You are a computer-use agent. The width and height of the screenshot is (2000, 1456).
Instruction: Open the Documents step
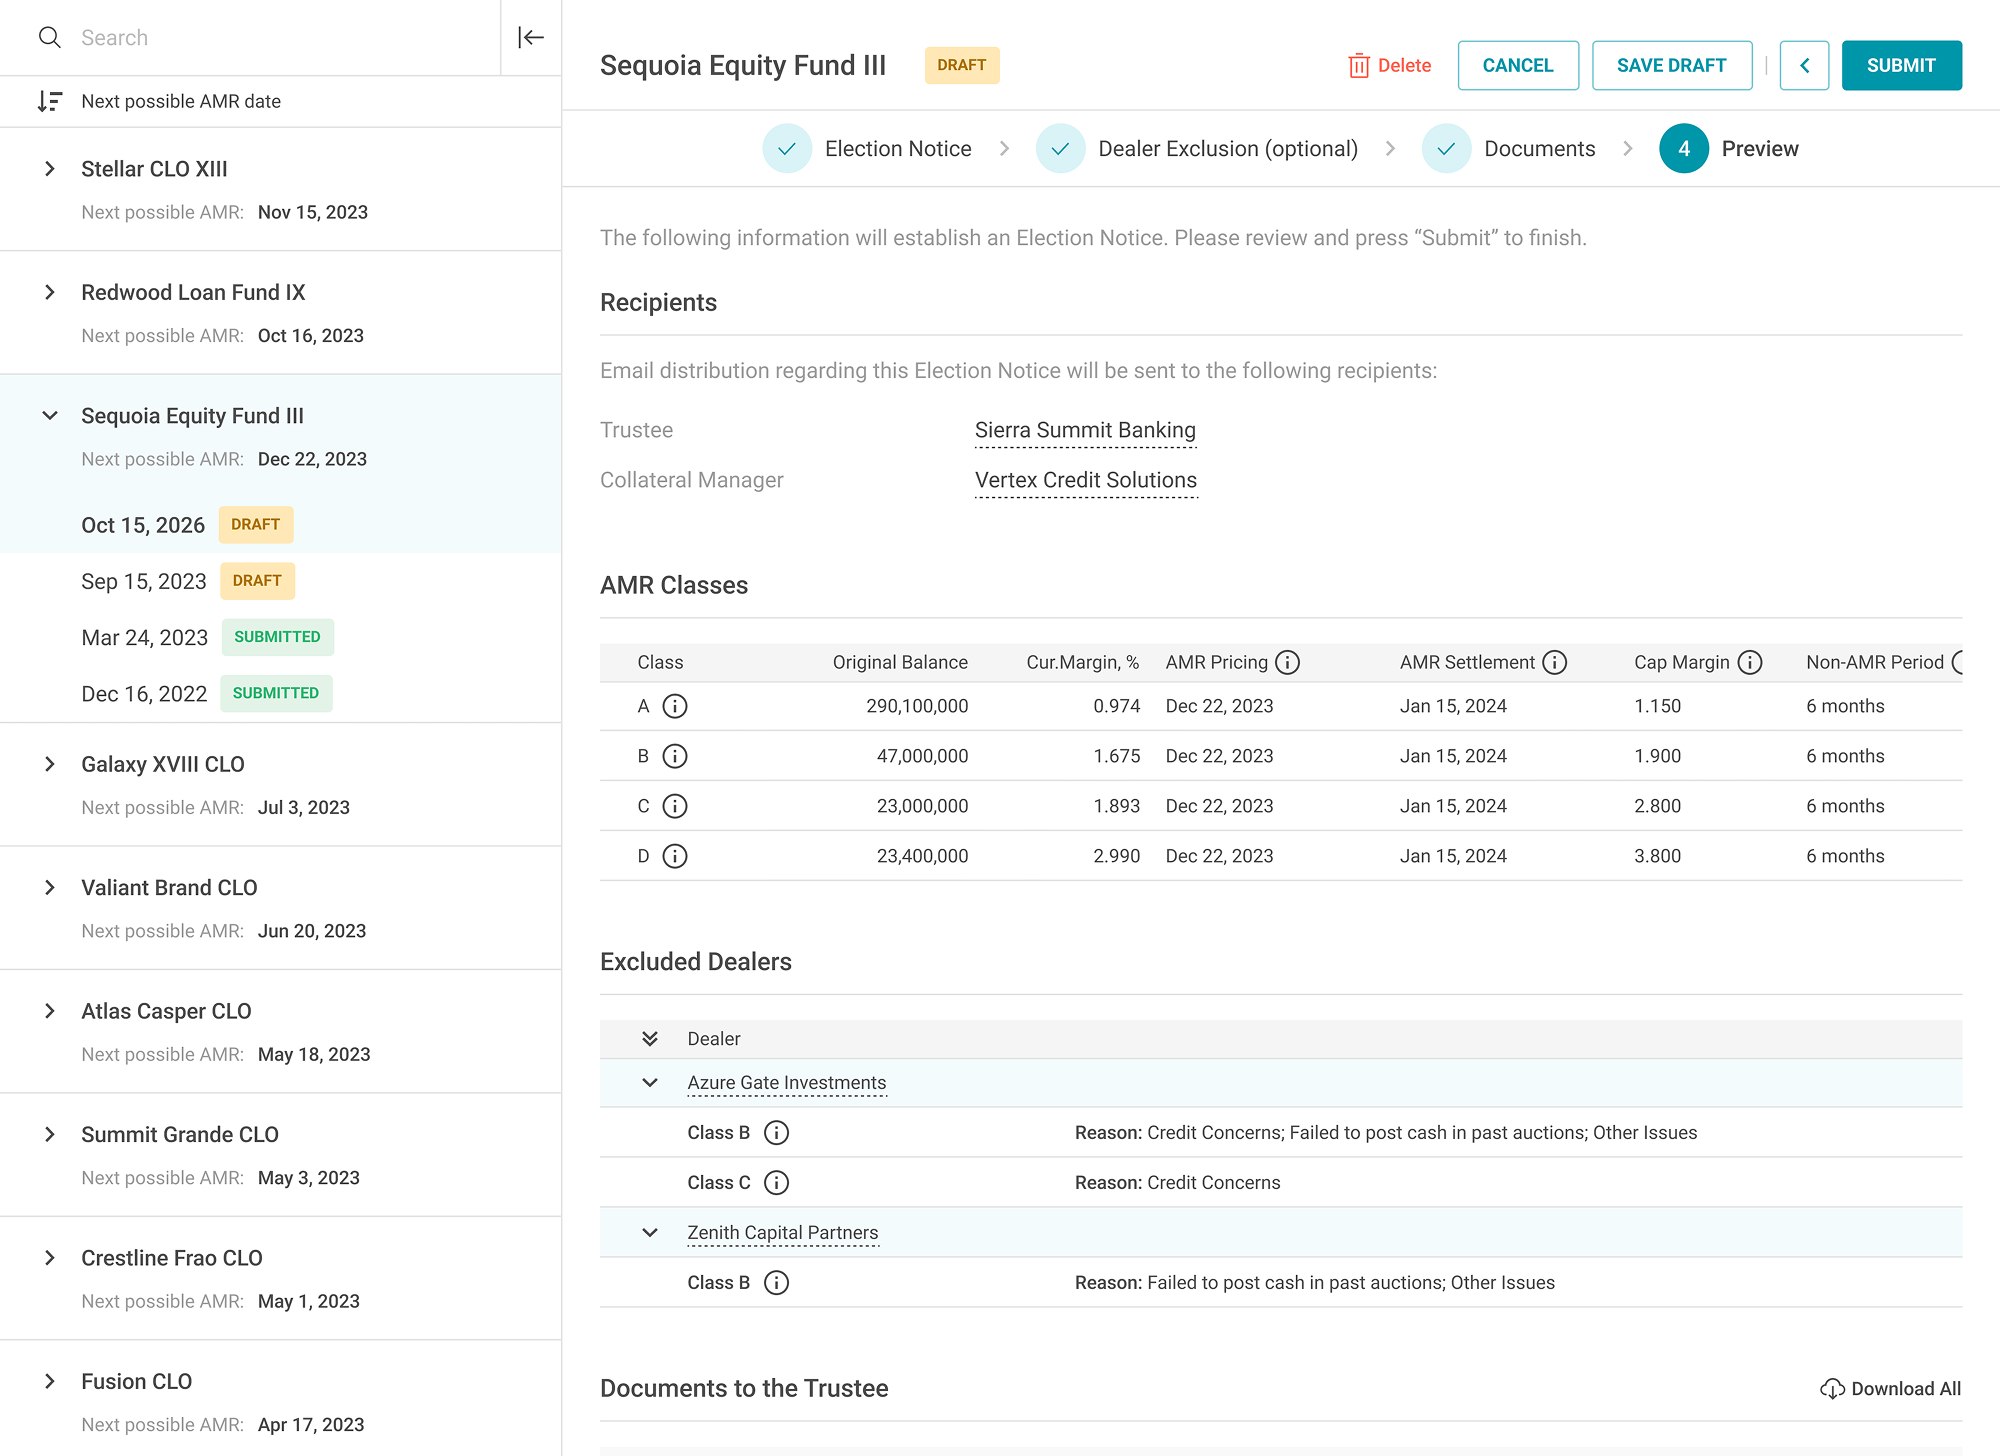[1509, 149]
